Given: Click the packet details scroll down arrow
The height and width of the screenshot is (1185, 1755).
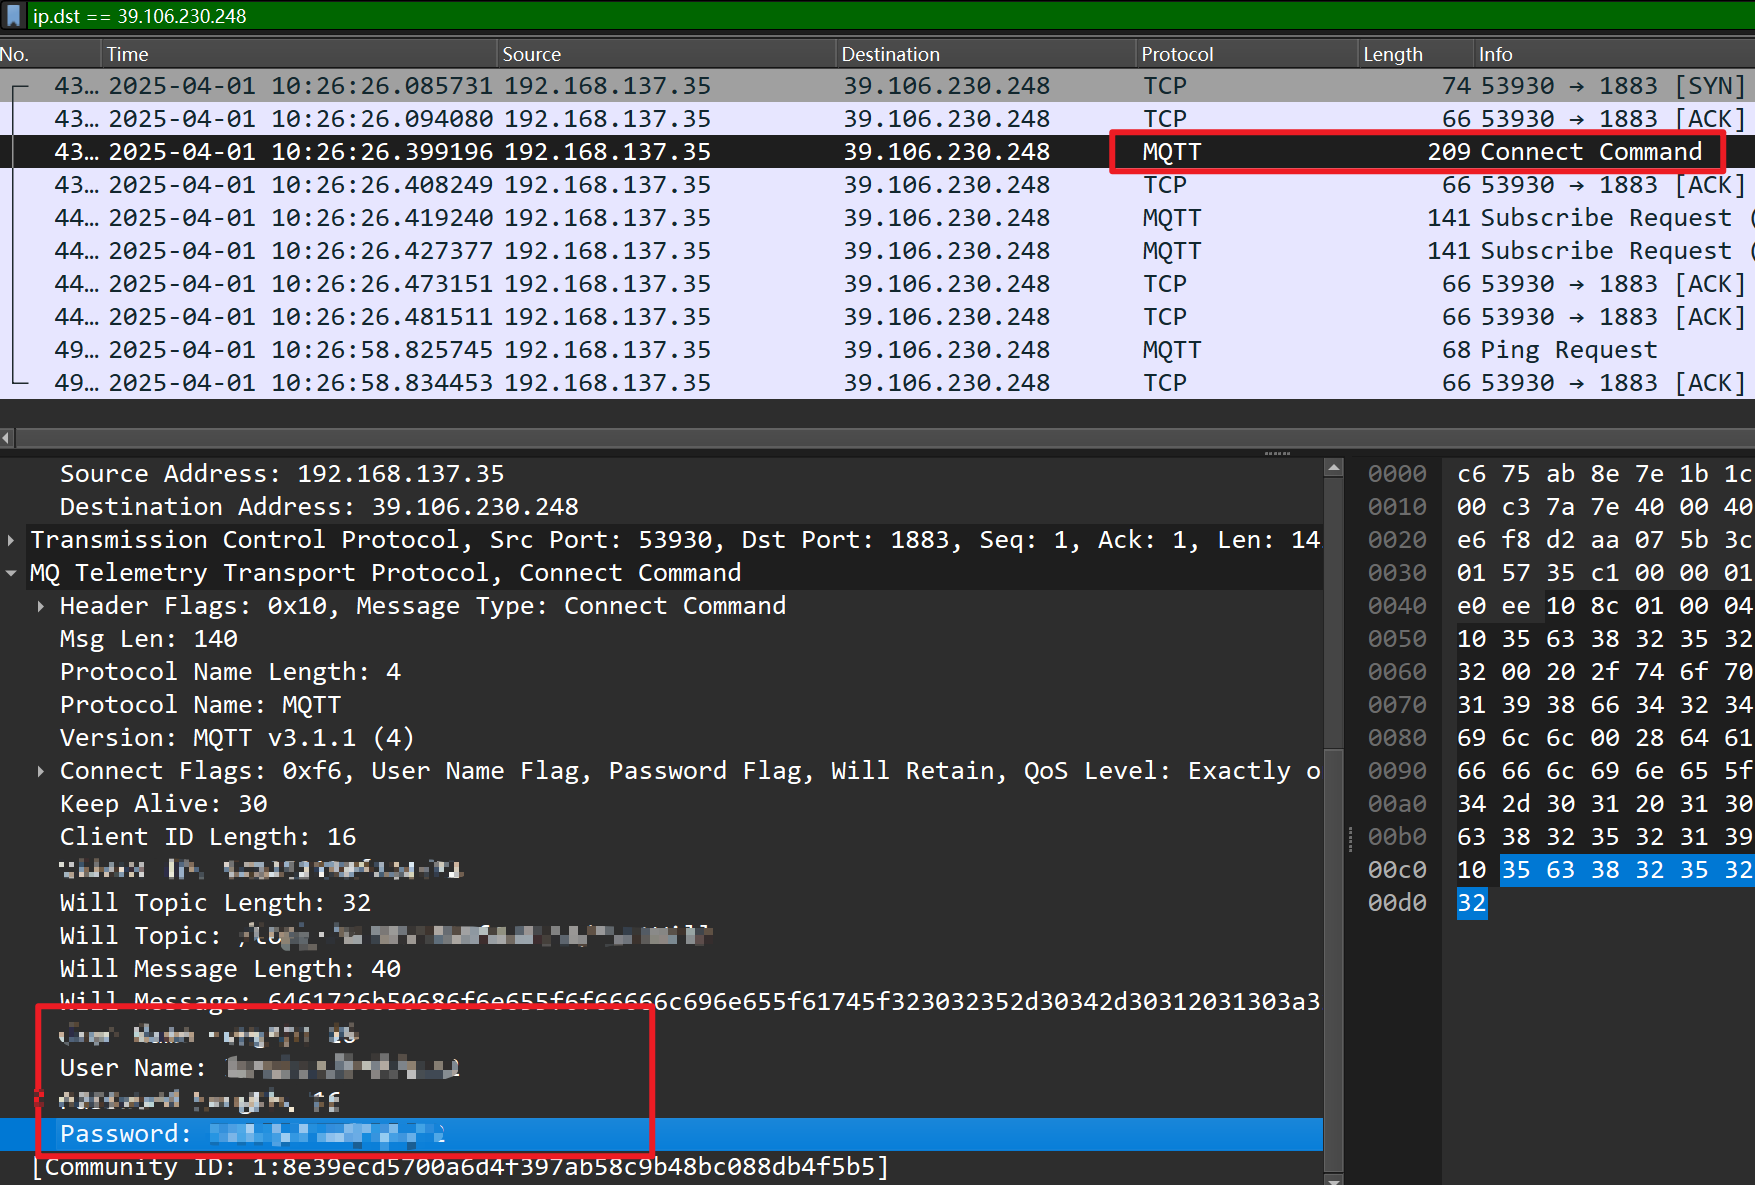Looking at the screenshot, I should (x=1333, y=1179).
